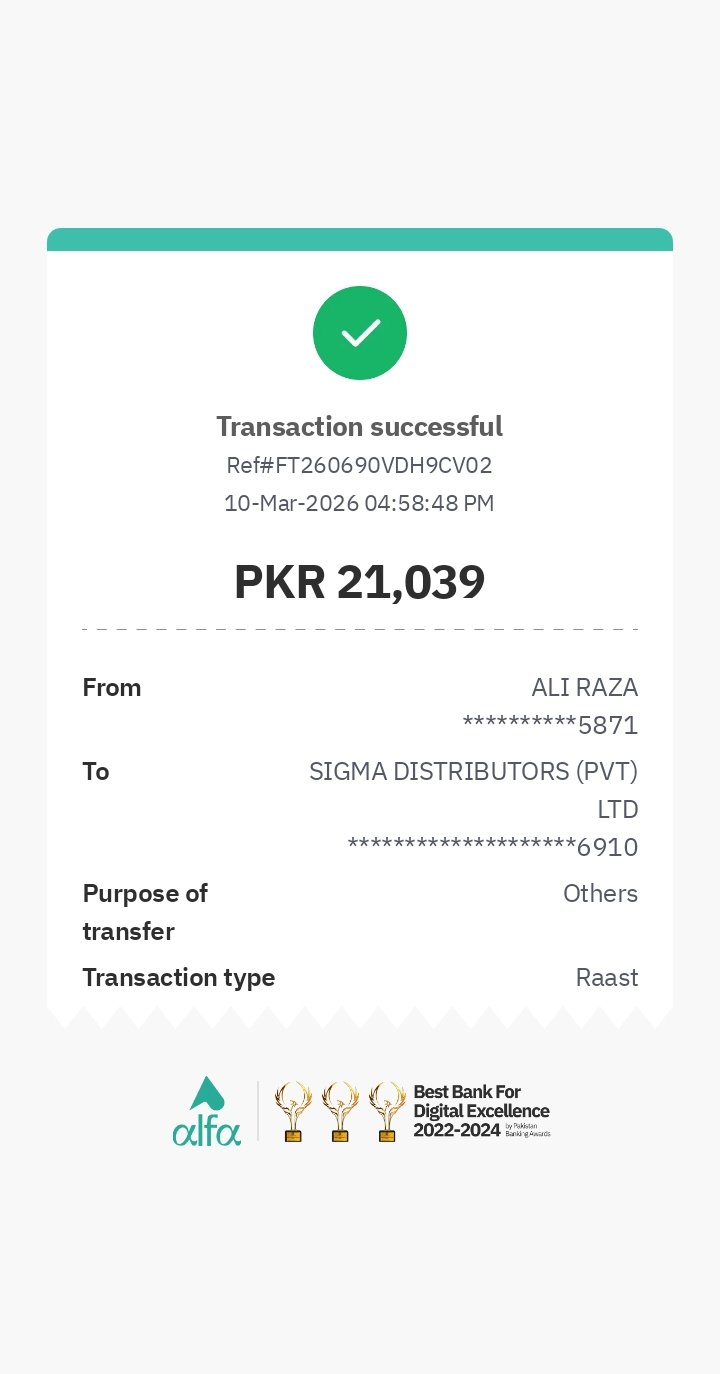Image resolution: width=720 pixels, height=1374 pixels.
Task: Click the Transaction type label
Action: (x=179, y=978)
